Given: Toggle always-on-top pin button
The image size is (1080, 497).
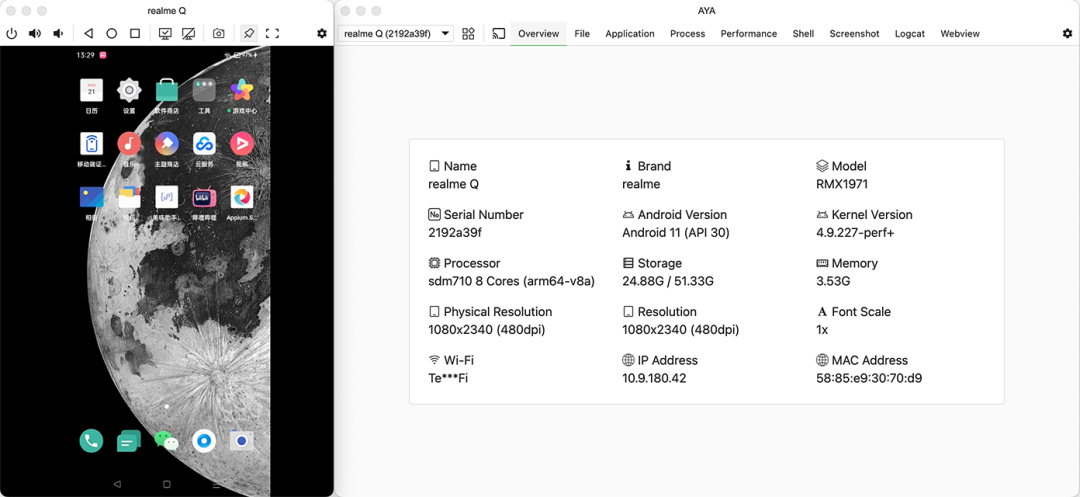Looking at the screenshot, I should point(249,34).
